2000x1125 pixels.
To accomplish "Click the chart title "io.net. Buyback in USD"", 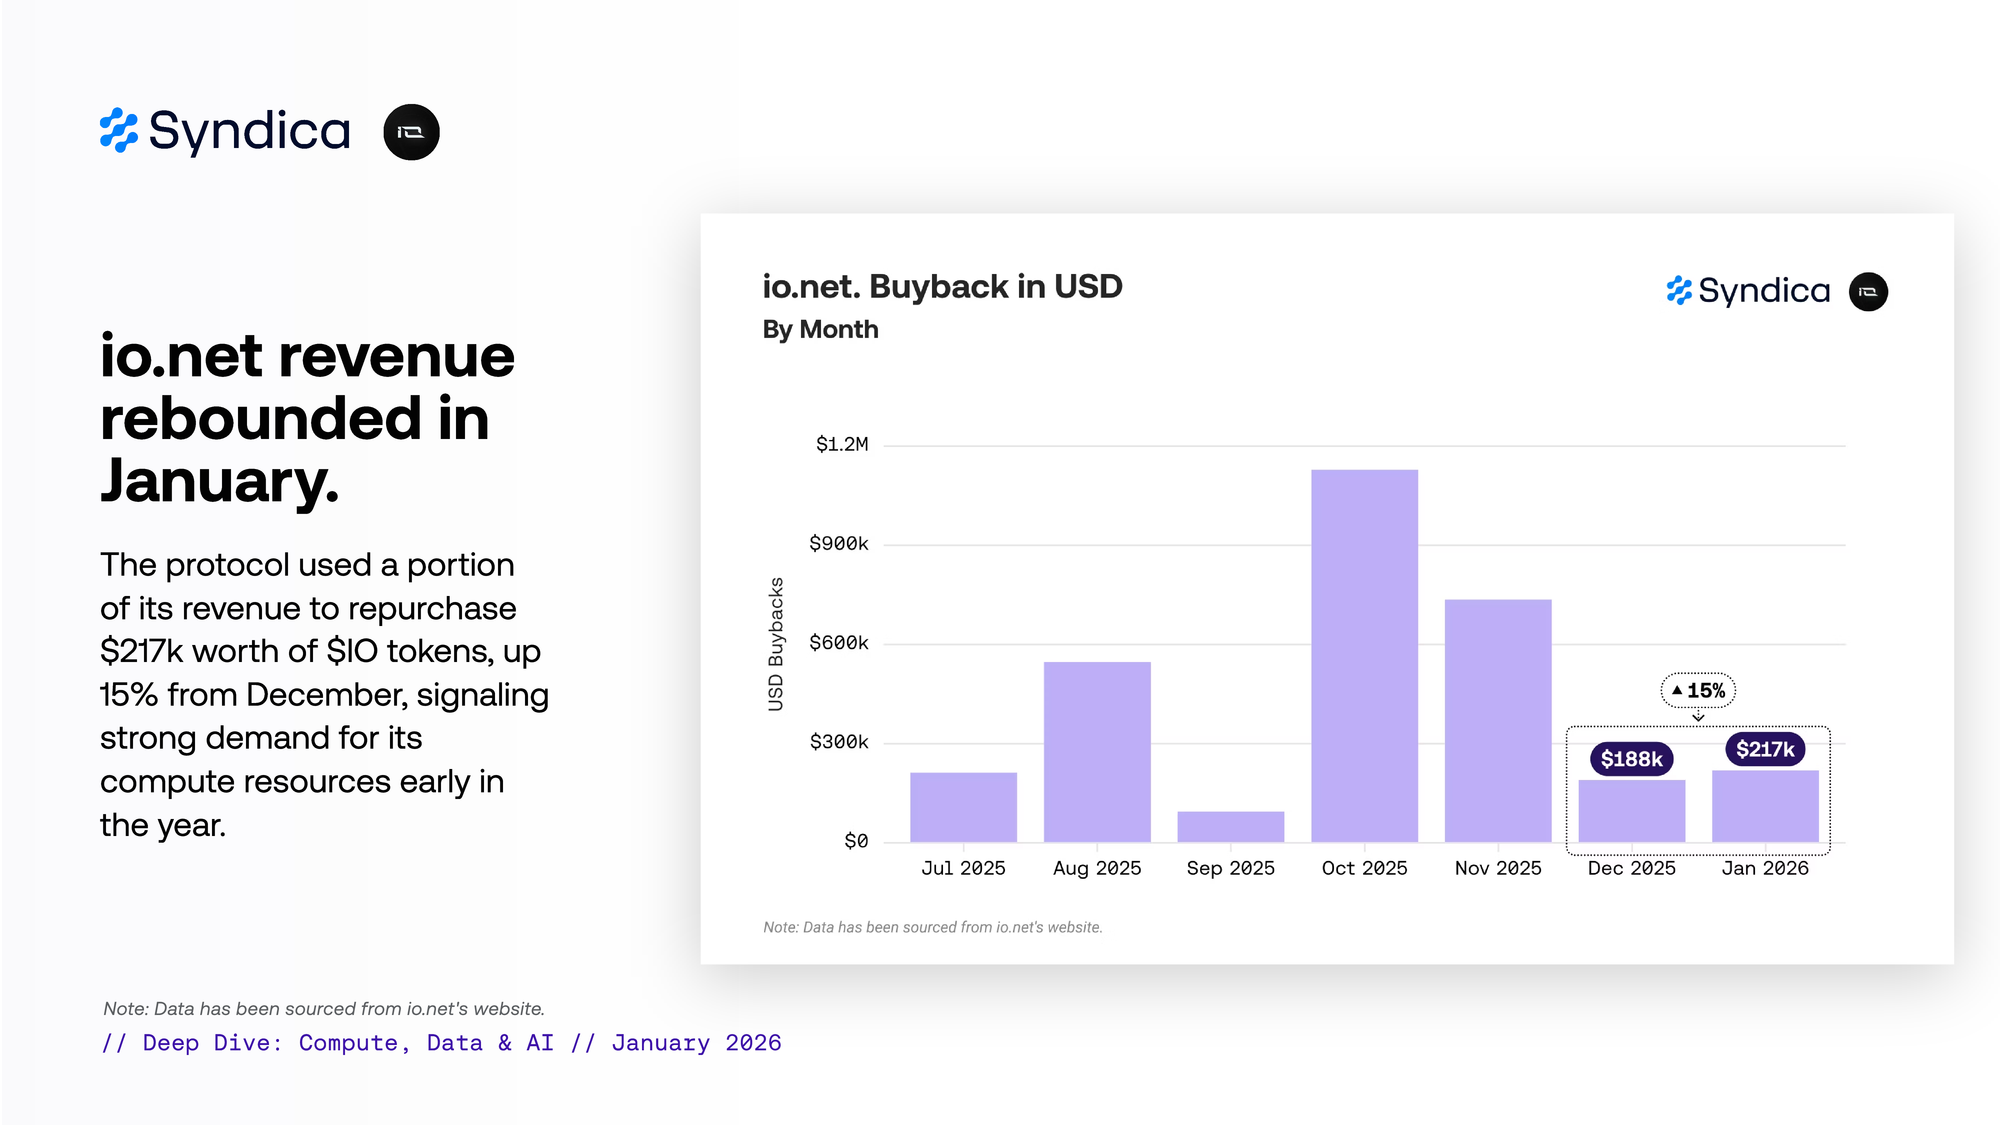I will pyautogui.click(x=942, y=287).
